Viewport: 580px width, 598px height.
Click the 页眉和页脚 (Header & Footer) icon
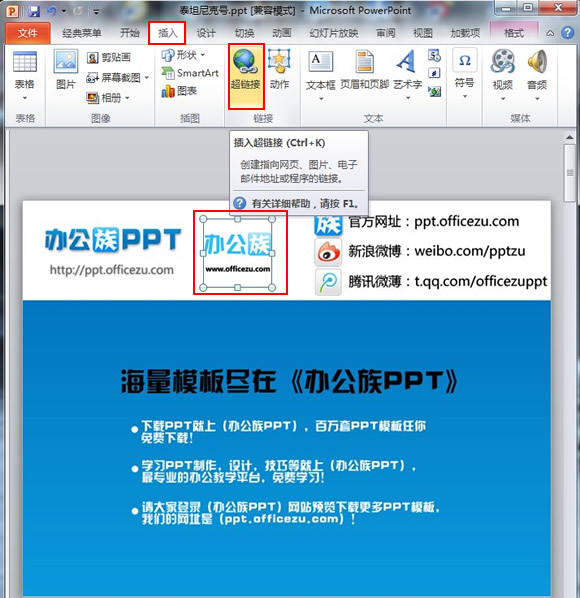tap(365, 61)
